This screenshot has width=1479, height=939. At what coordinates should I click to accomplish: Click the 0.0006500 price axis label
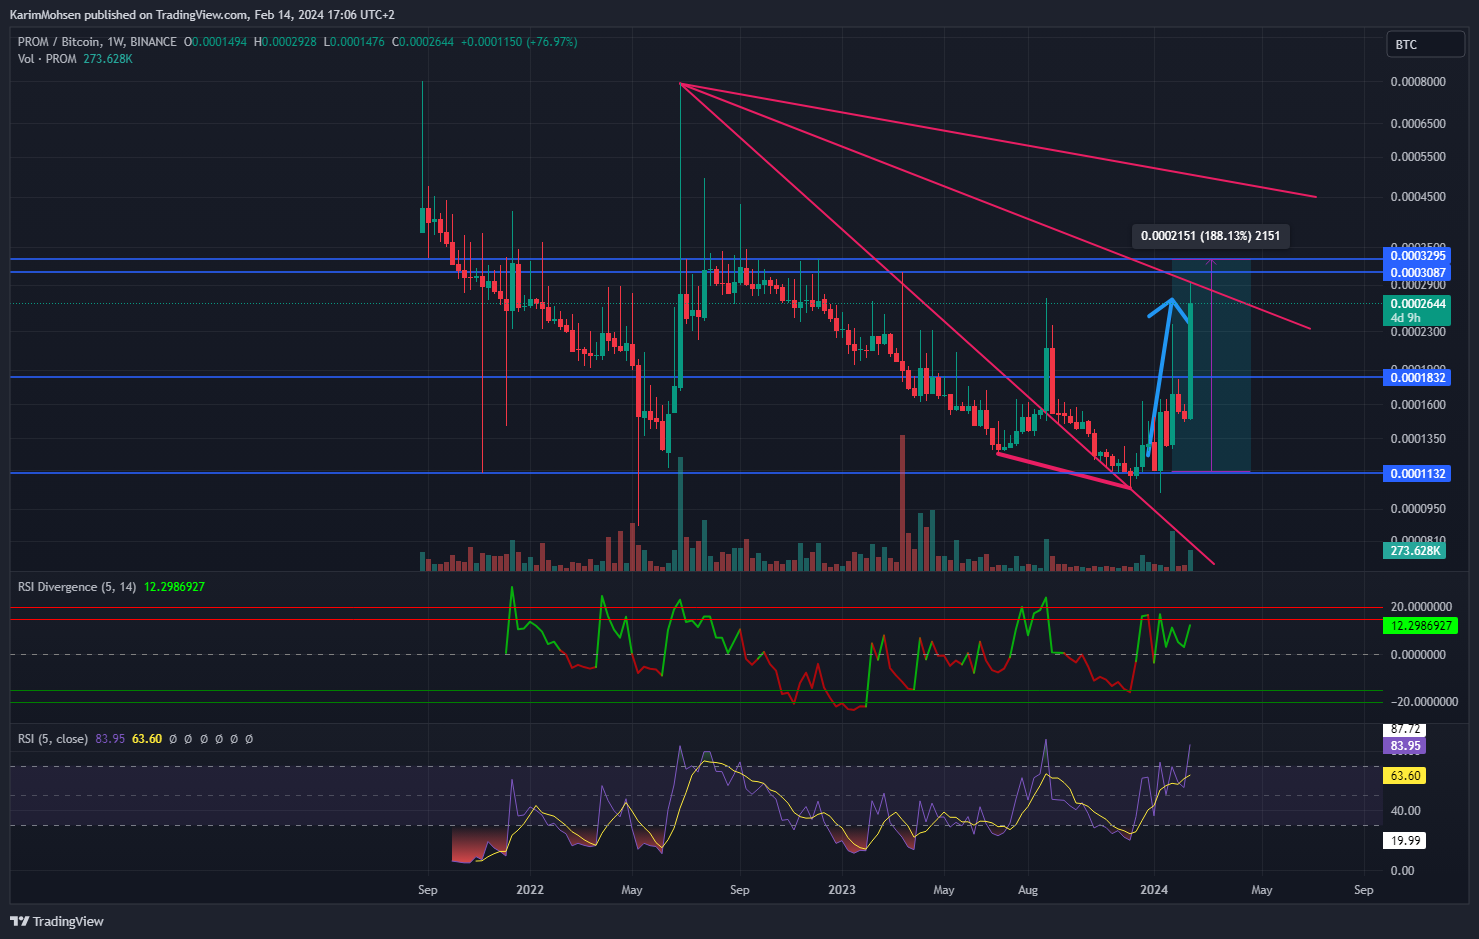(x=1418, y=124)
